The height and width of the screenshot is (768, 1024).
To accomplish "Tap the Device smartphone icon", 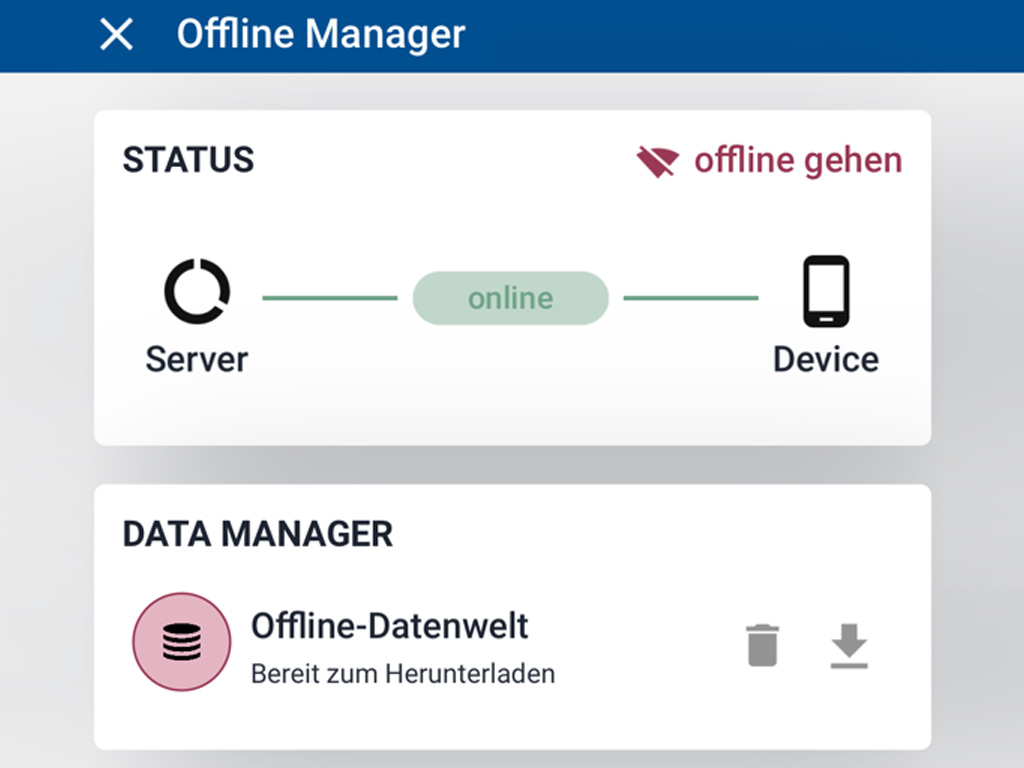I will pos(826,292).
